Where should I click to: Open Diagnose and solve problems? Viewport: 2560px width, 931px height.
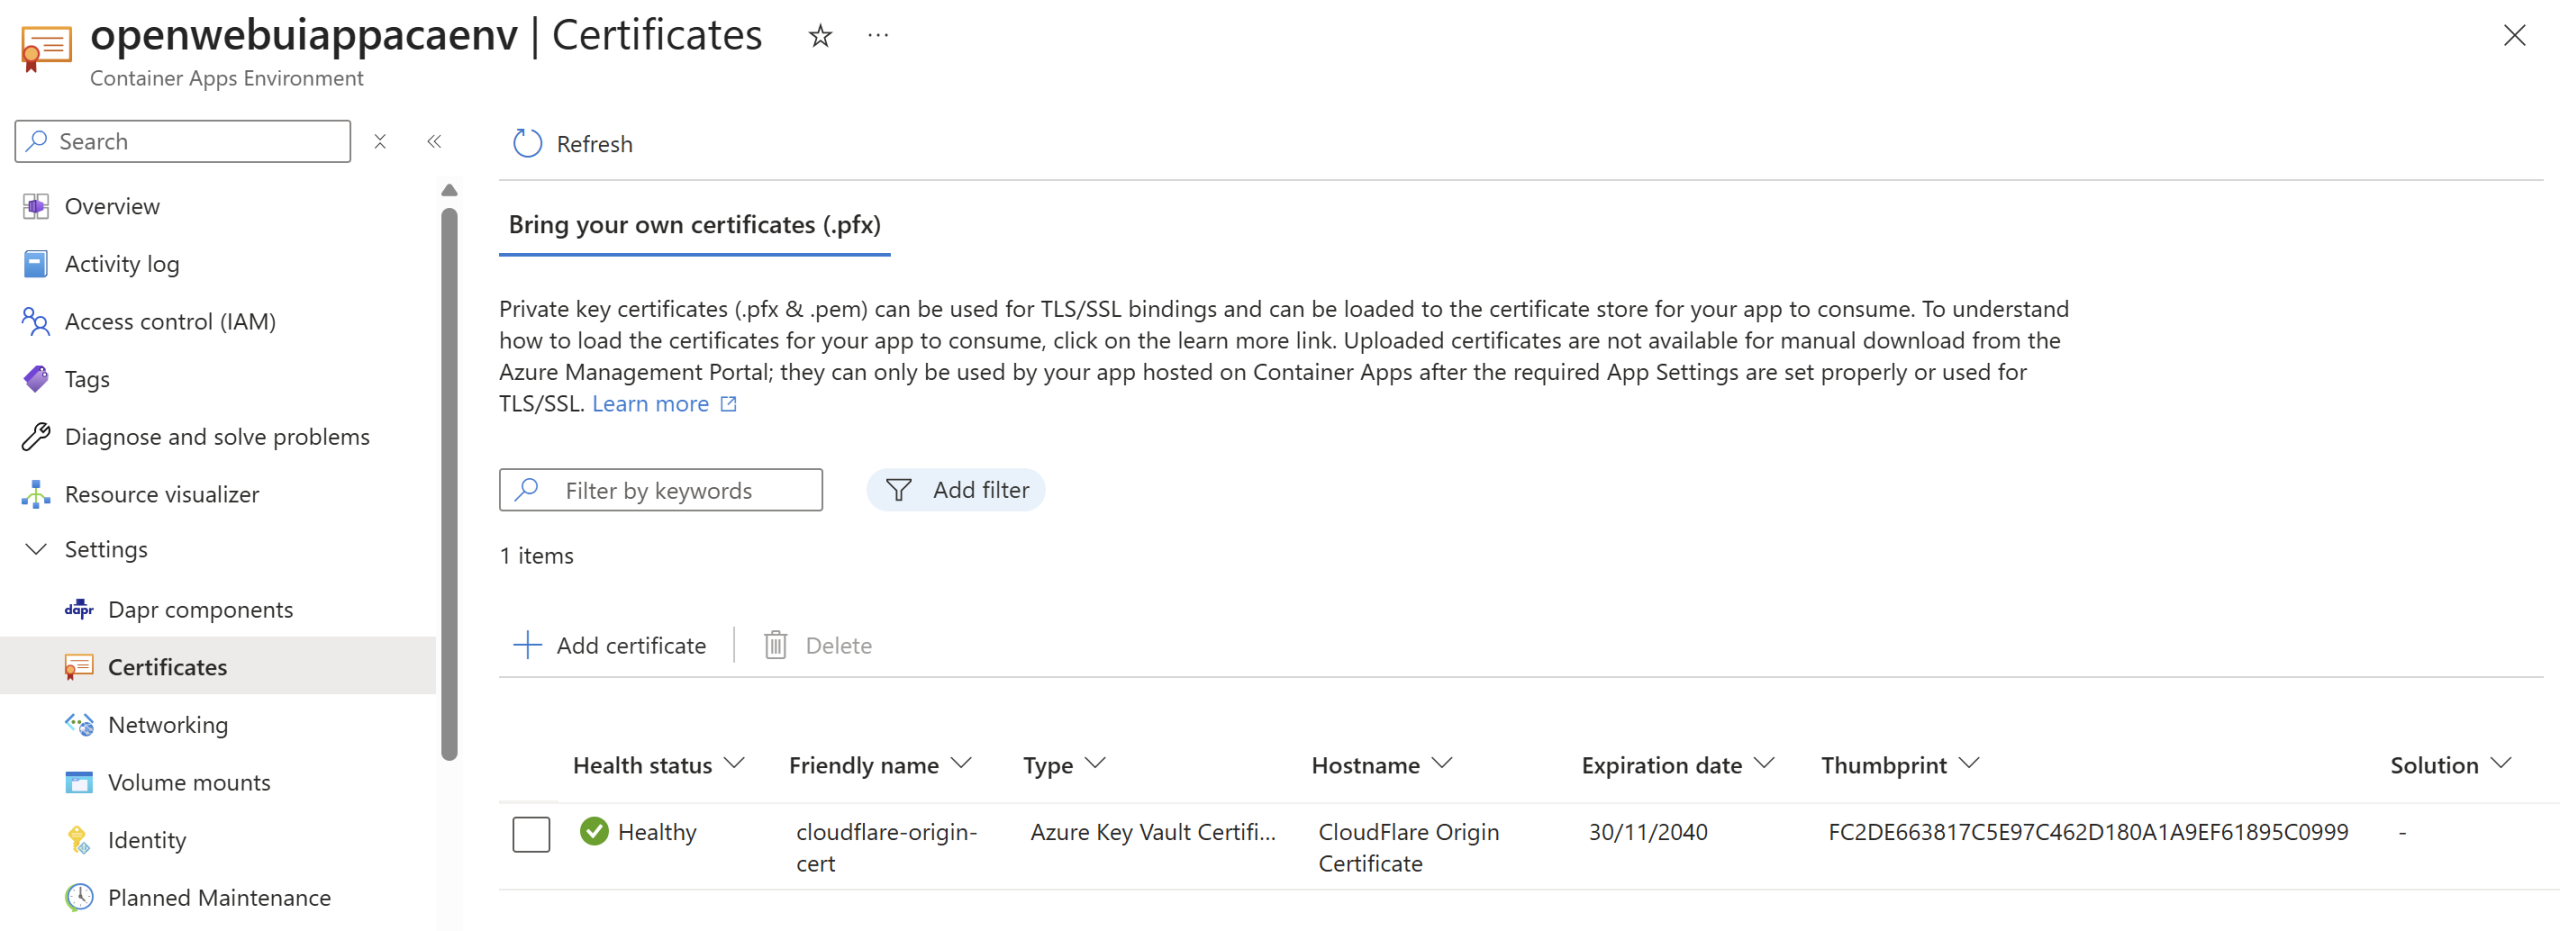point(216,437)
